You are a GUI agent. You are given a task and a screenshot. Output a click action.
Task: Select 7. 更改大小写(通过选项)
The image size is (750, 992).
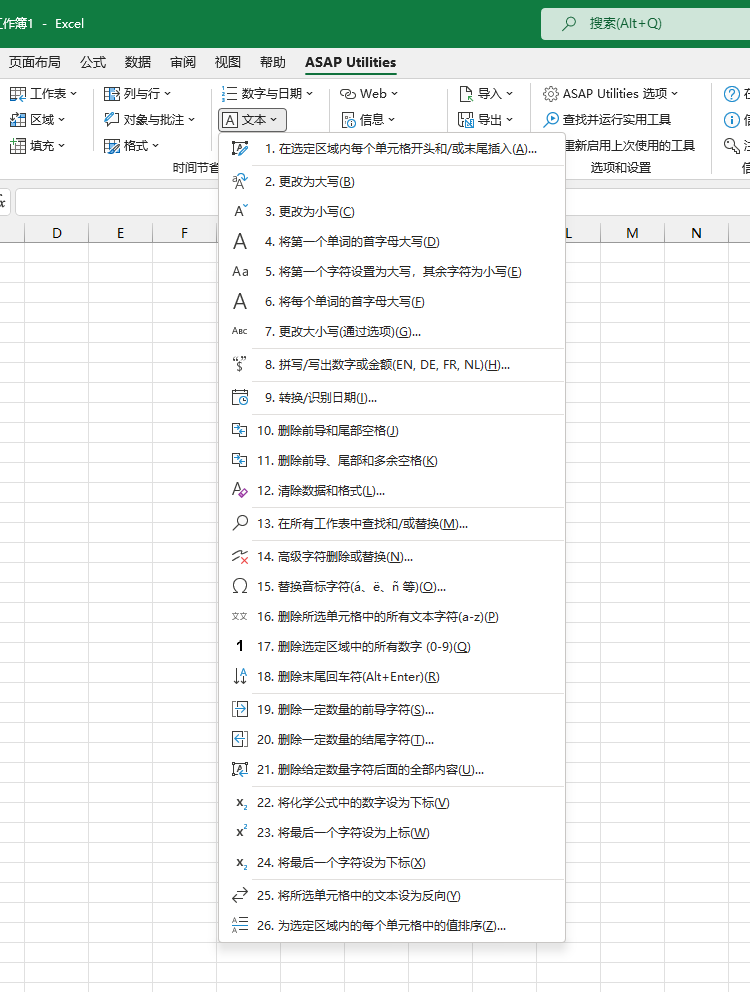tap(392, 332)
